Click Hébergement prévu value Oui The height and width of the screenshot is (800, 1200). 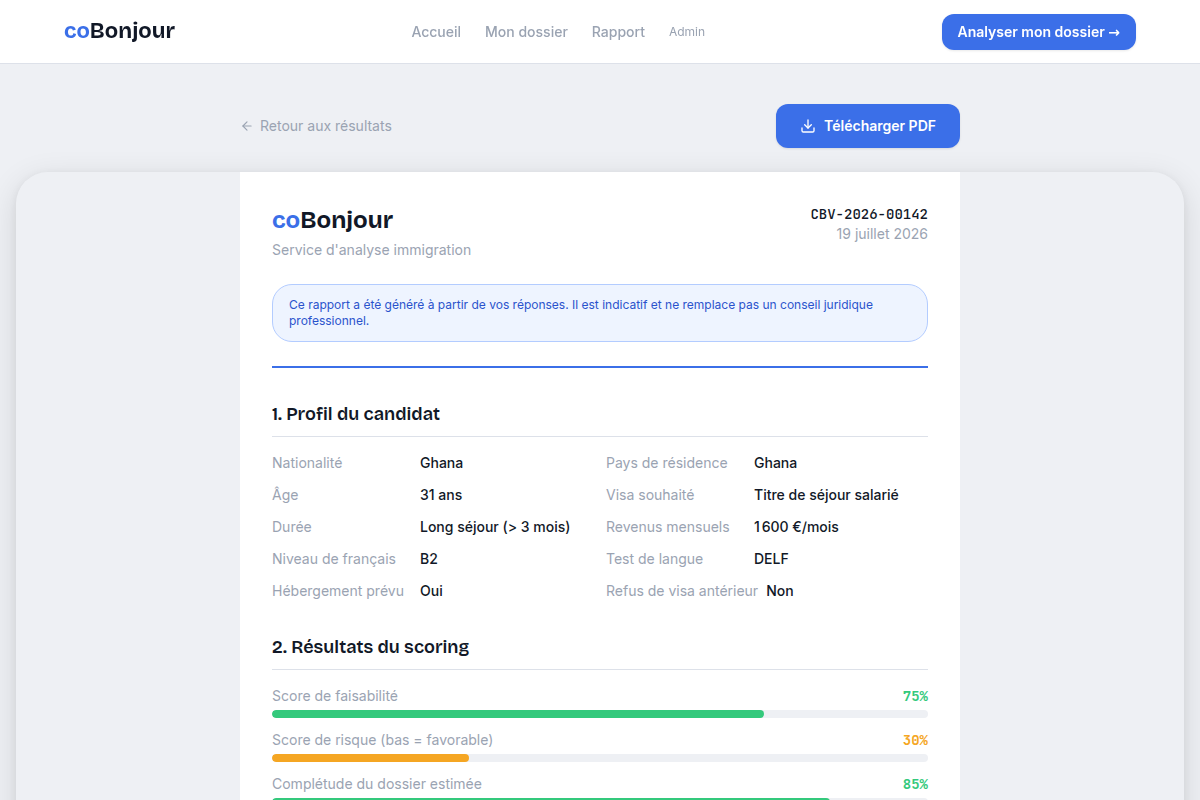[431, 591]
